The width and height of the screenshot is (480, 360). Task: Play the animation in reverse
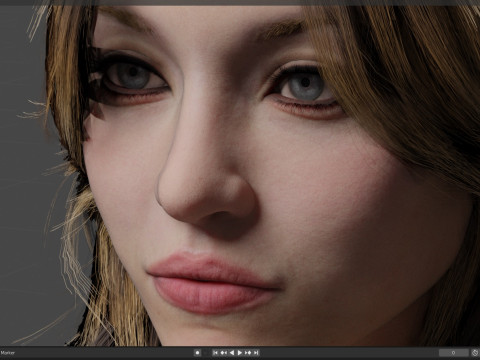(232, 353)
